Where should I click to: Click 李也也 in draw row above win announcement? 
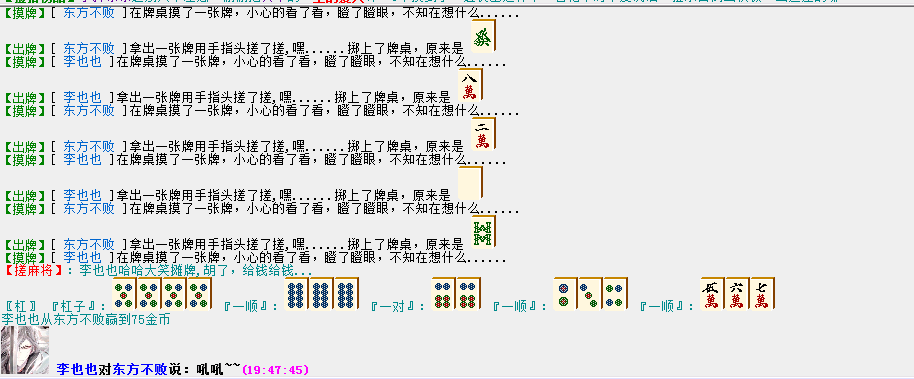(82, 258)
